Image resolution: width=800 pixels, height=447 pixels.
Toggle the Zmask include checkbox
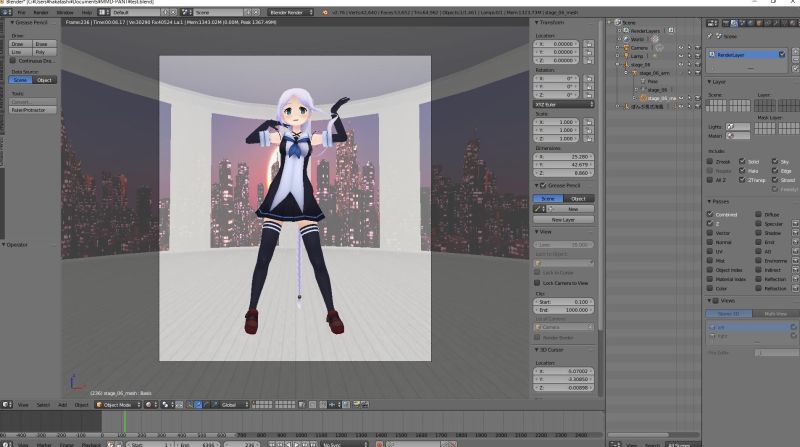point(710,161)
